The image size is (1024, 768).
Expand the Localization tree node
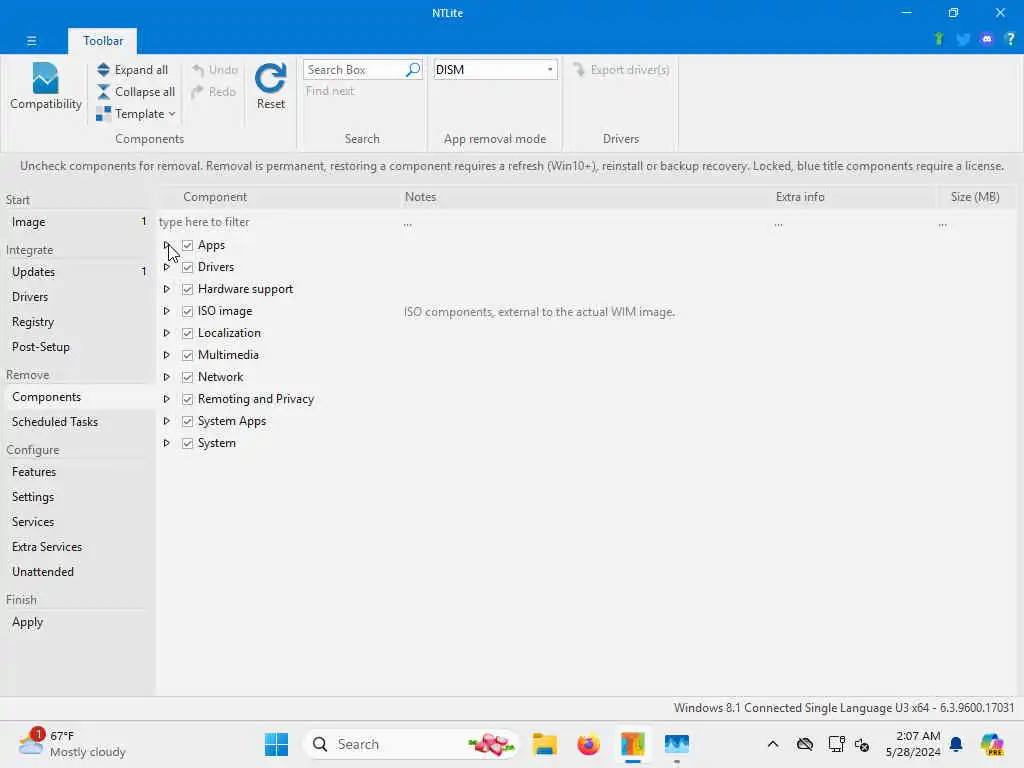tap(167, 333)
